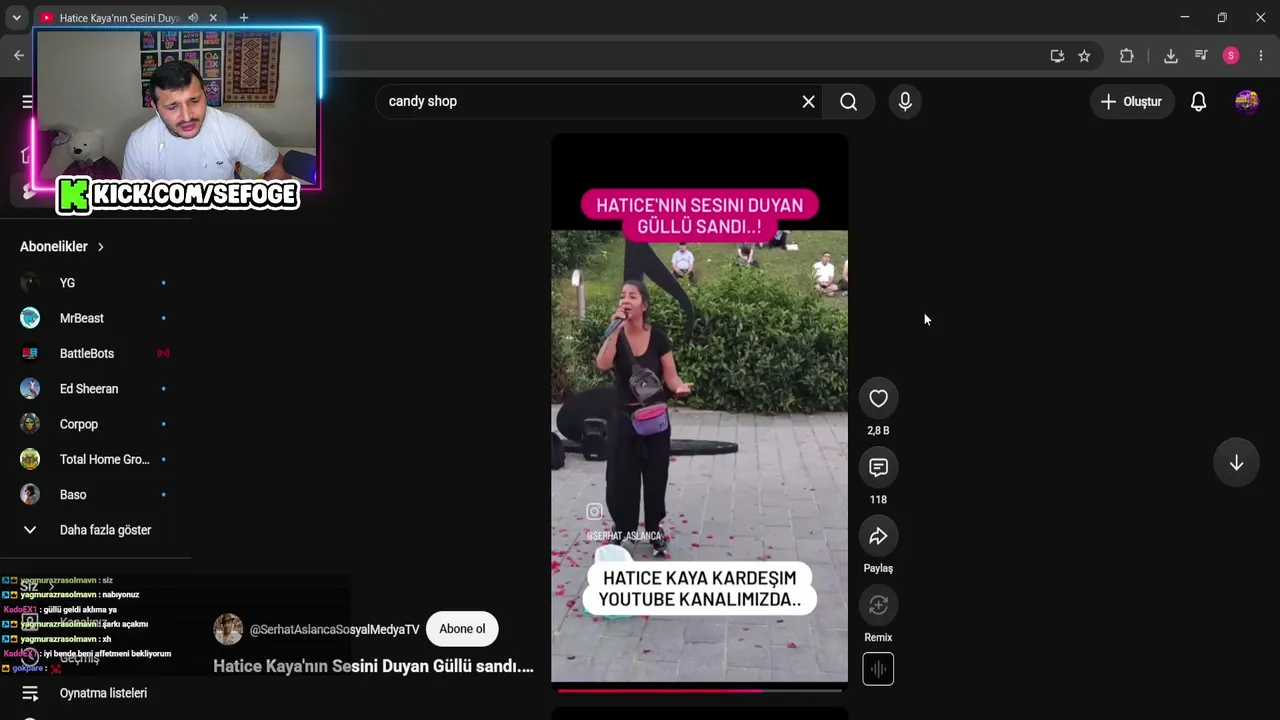Open comments on the short
The width and height of the screenshot is (1280, 720).
[878, 468]
